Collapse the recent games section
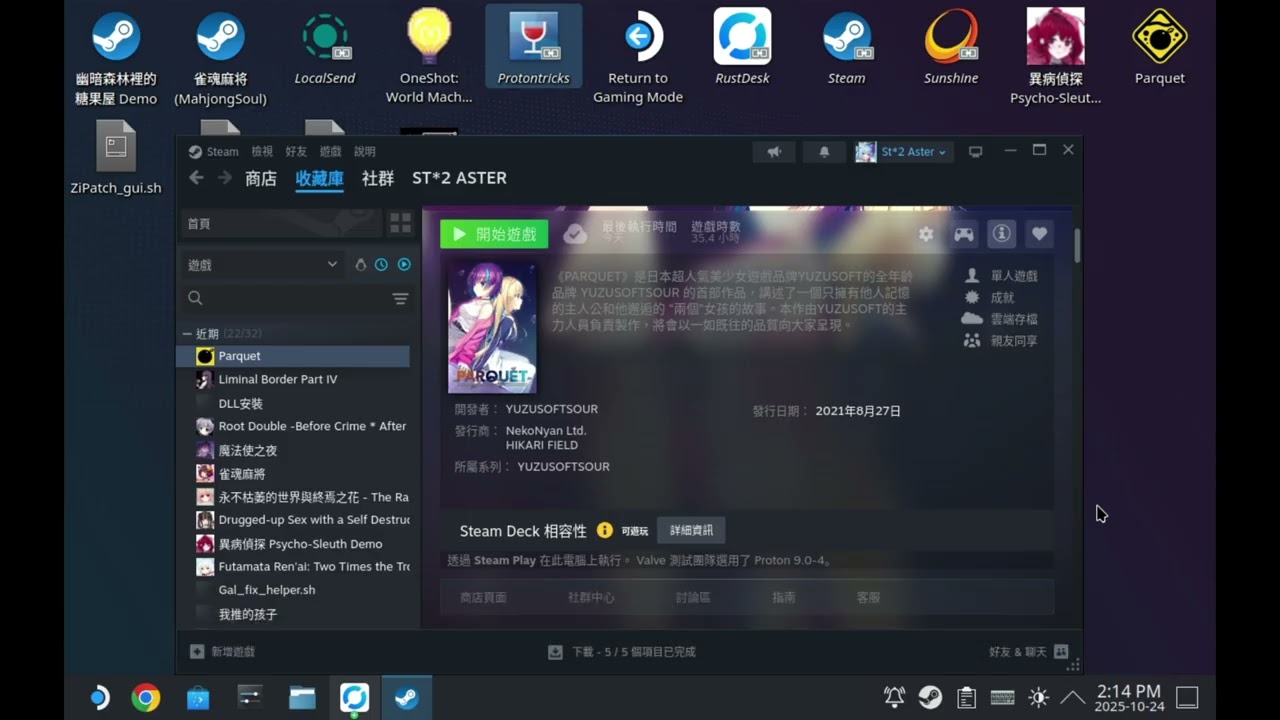This screenshot has width=1280, height=720. [x=187, y=333]
